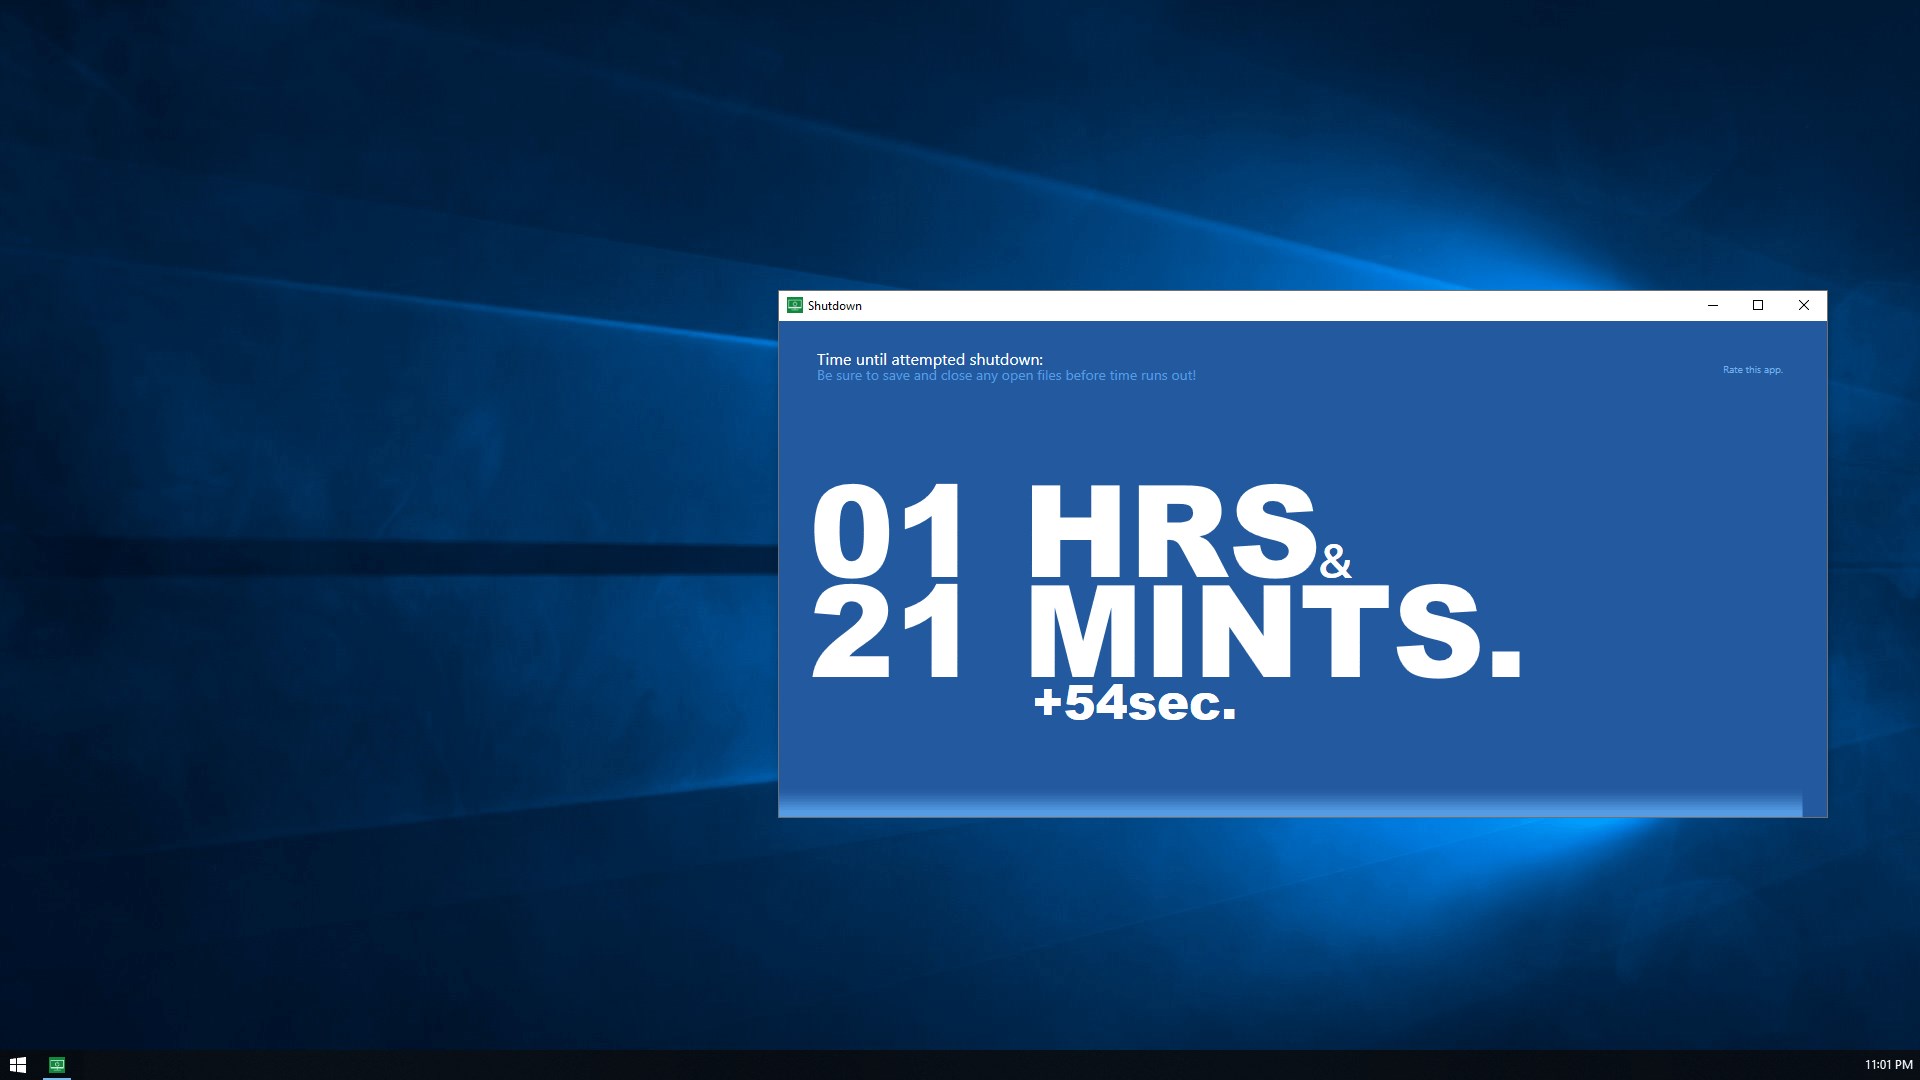Click the green Shutdown icon in title bar

(x=795, y=305)
